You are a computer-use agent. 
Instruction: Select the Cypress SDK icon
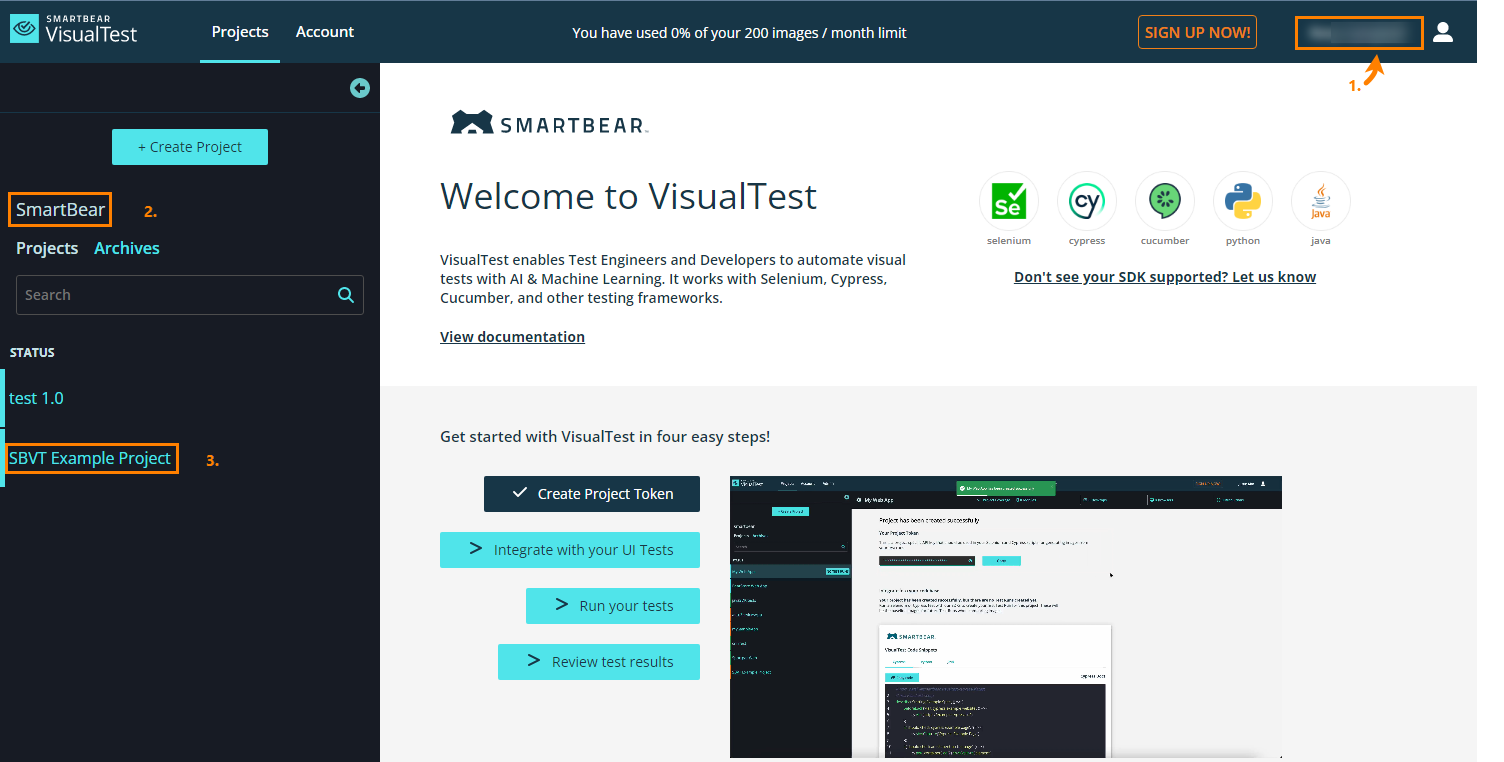tap(1086, 202)
